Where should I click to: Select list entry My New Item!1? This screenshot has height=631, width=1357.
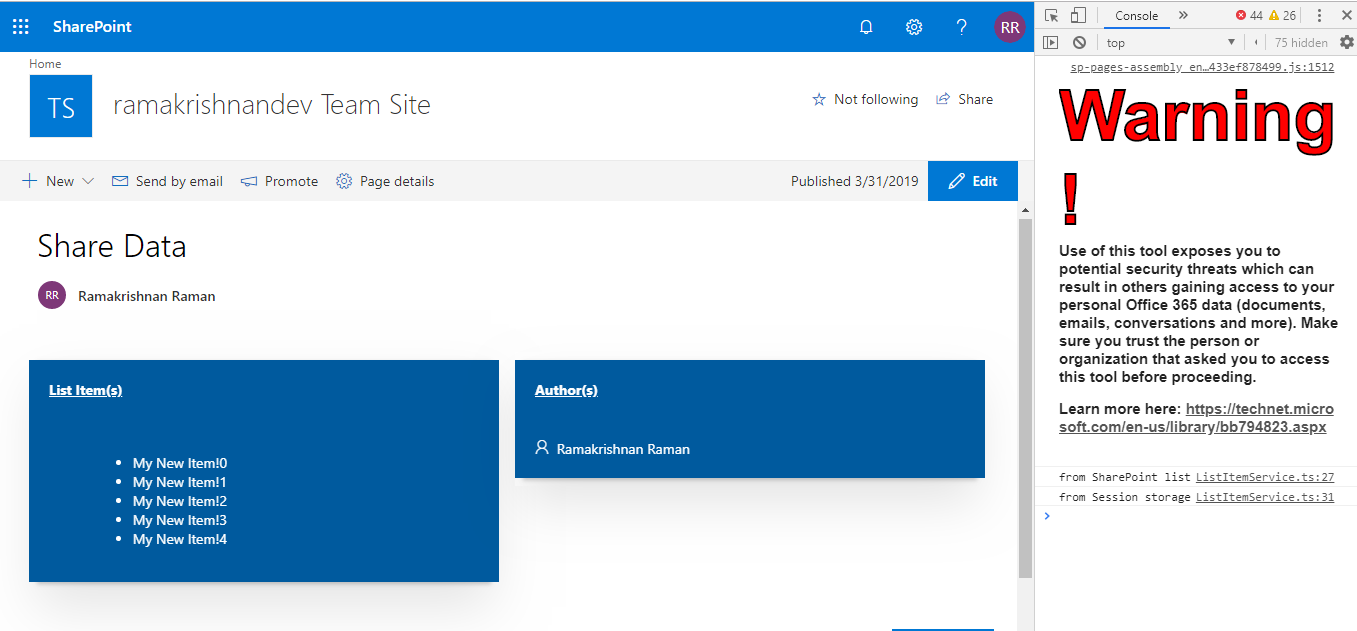180,482
